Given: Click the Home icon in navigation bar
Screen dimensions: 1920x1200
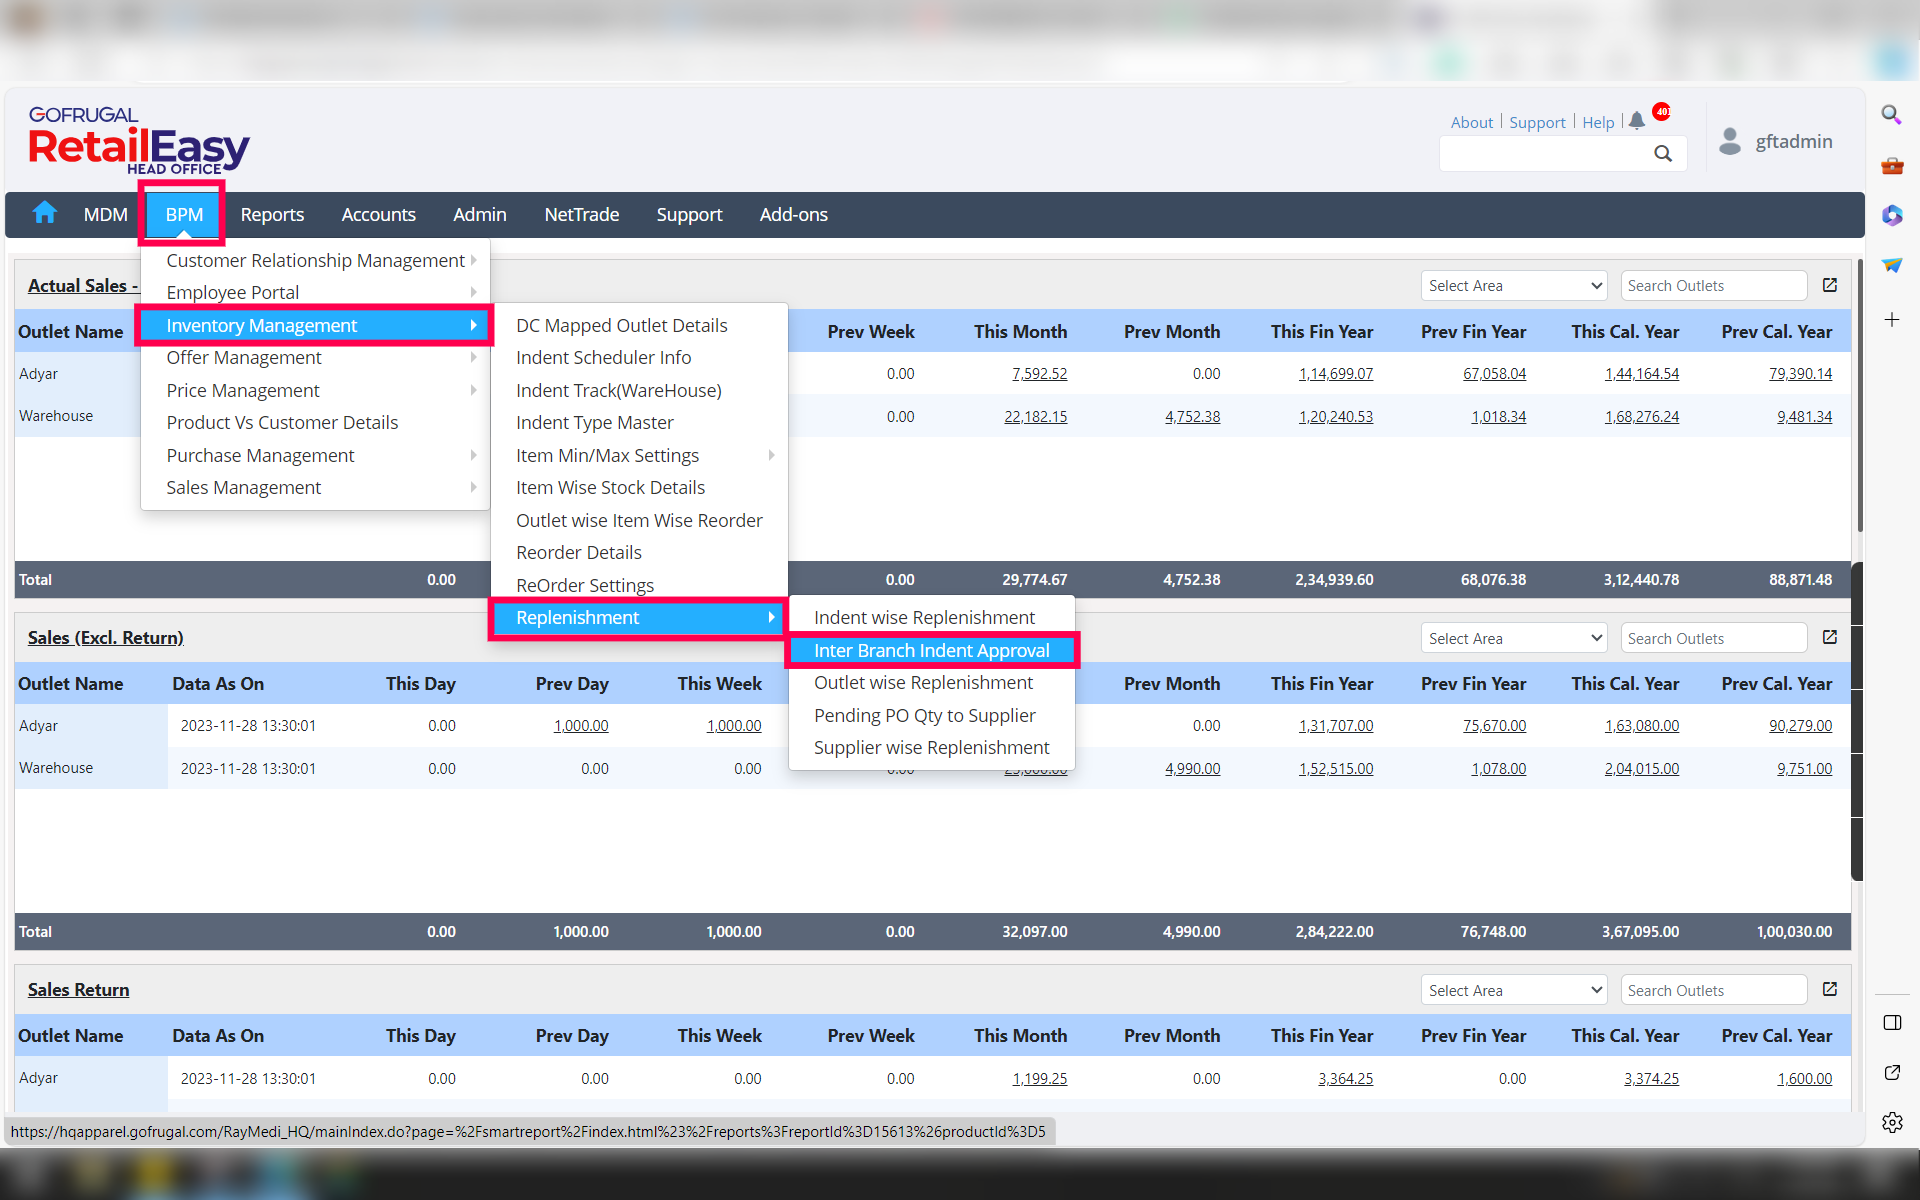Looking at the screenshot, I should 45,213.
